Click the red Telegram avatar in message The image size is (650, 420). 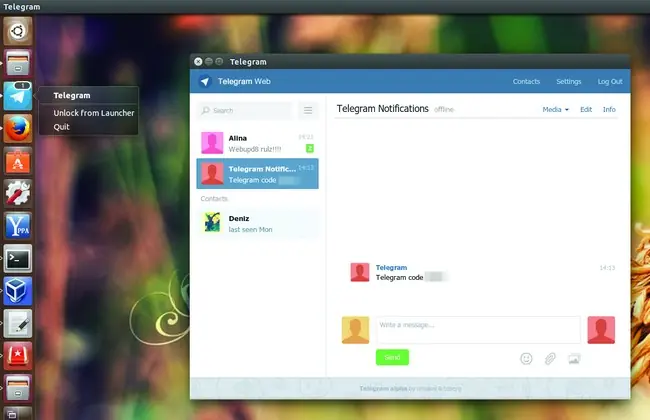click(360, 272)
